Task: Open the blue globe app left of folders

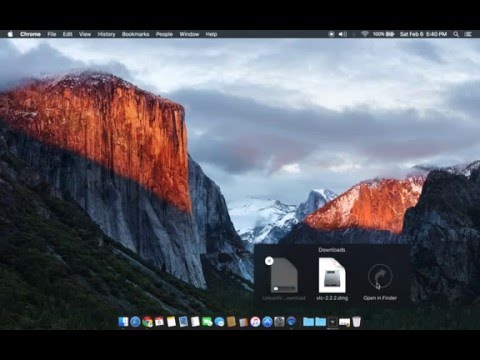Action: pos(291,322)
